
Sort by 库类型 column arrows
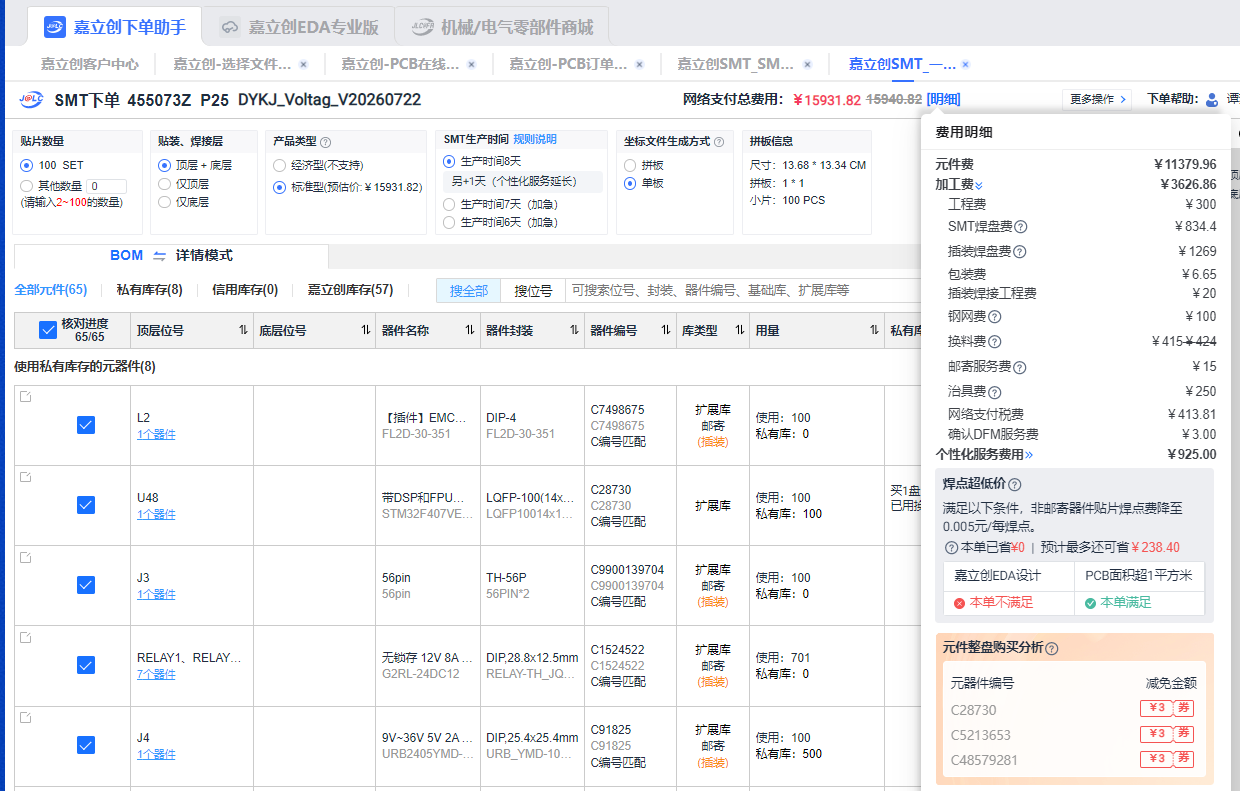tap(739, 330)
